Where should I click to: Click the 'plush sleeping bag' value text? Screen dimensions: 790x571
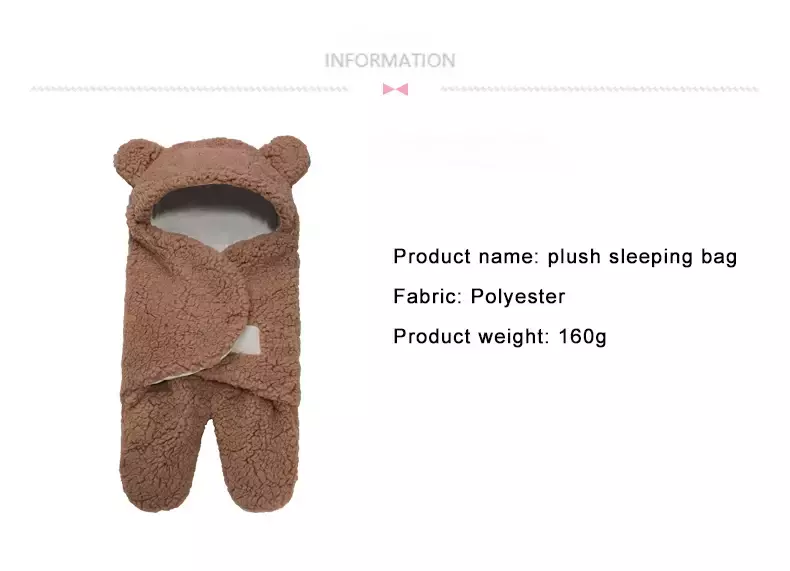point(642,257)
